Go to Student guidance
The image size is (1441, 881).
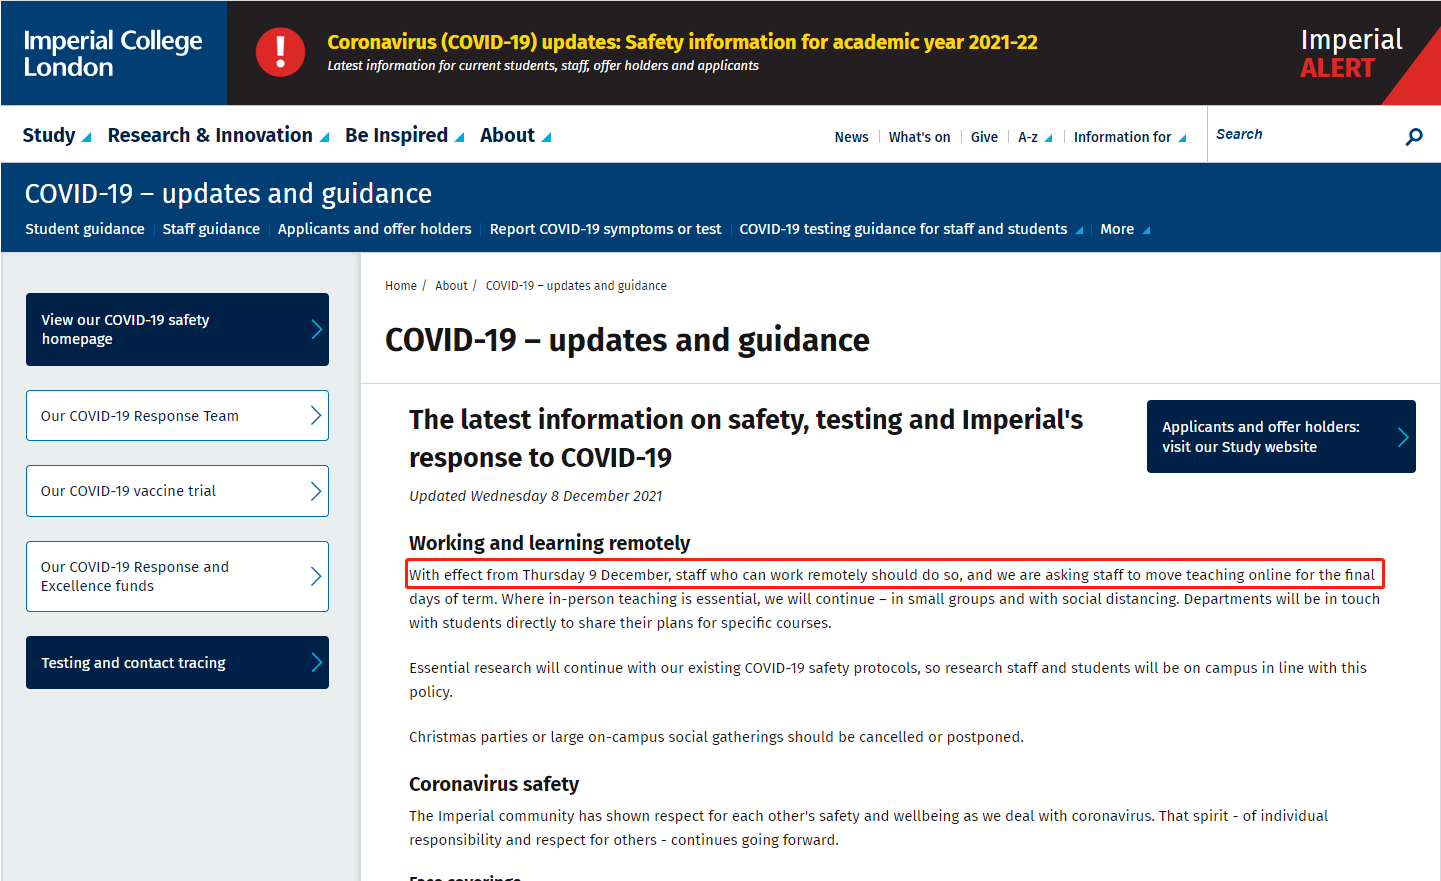[85, 229]
